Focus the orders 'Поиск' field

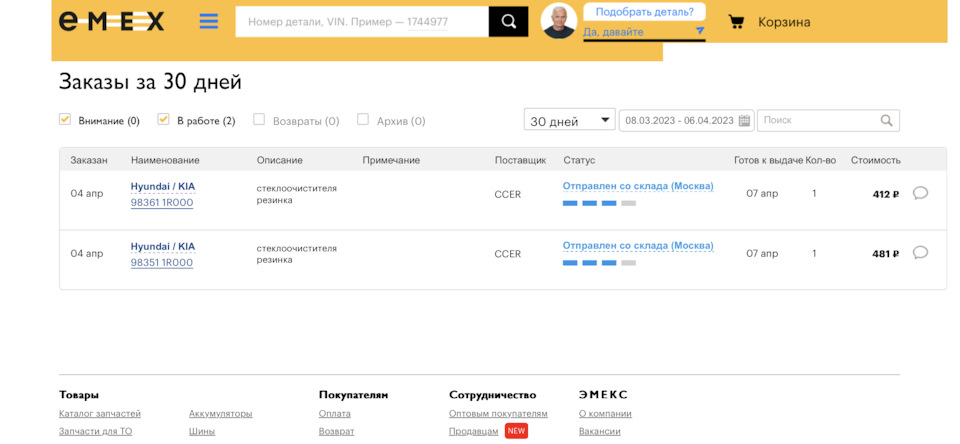pyautogui.click(x=828, y=121)
